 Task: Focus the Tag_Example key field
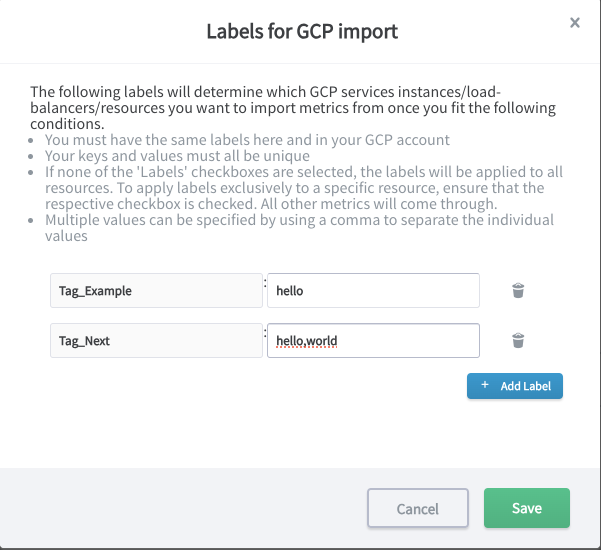pyautogui.click(x=155, y=291)
